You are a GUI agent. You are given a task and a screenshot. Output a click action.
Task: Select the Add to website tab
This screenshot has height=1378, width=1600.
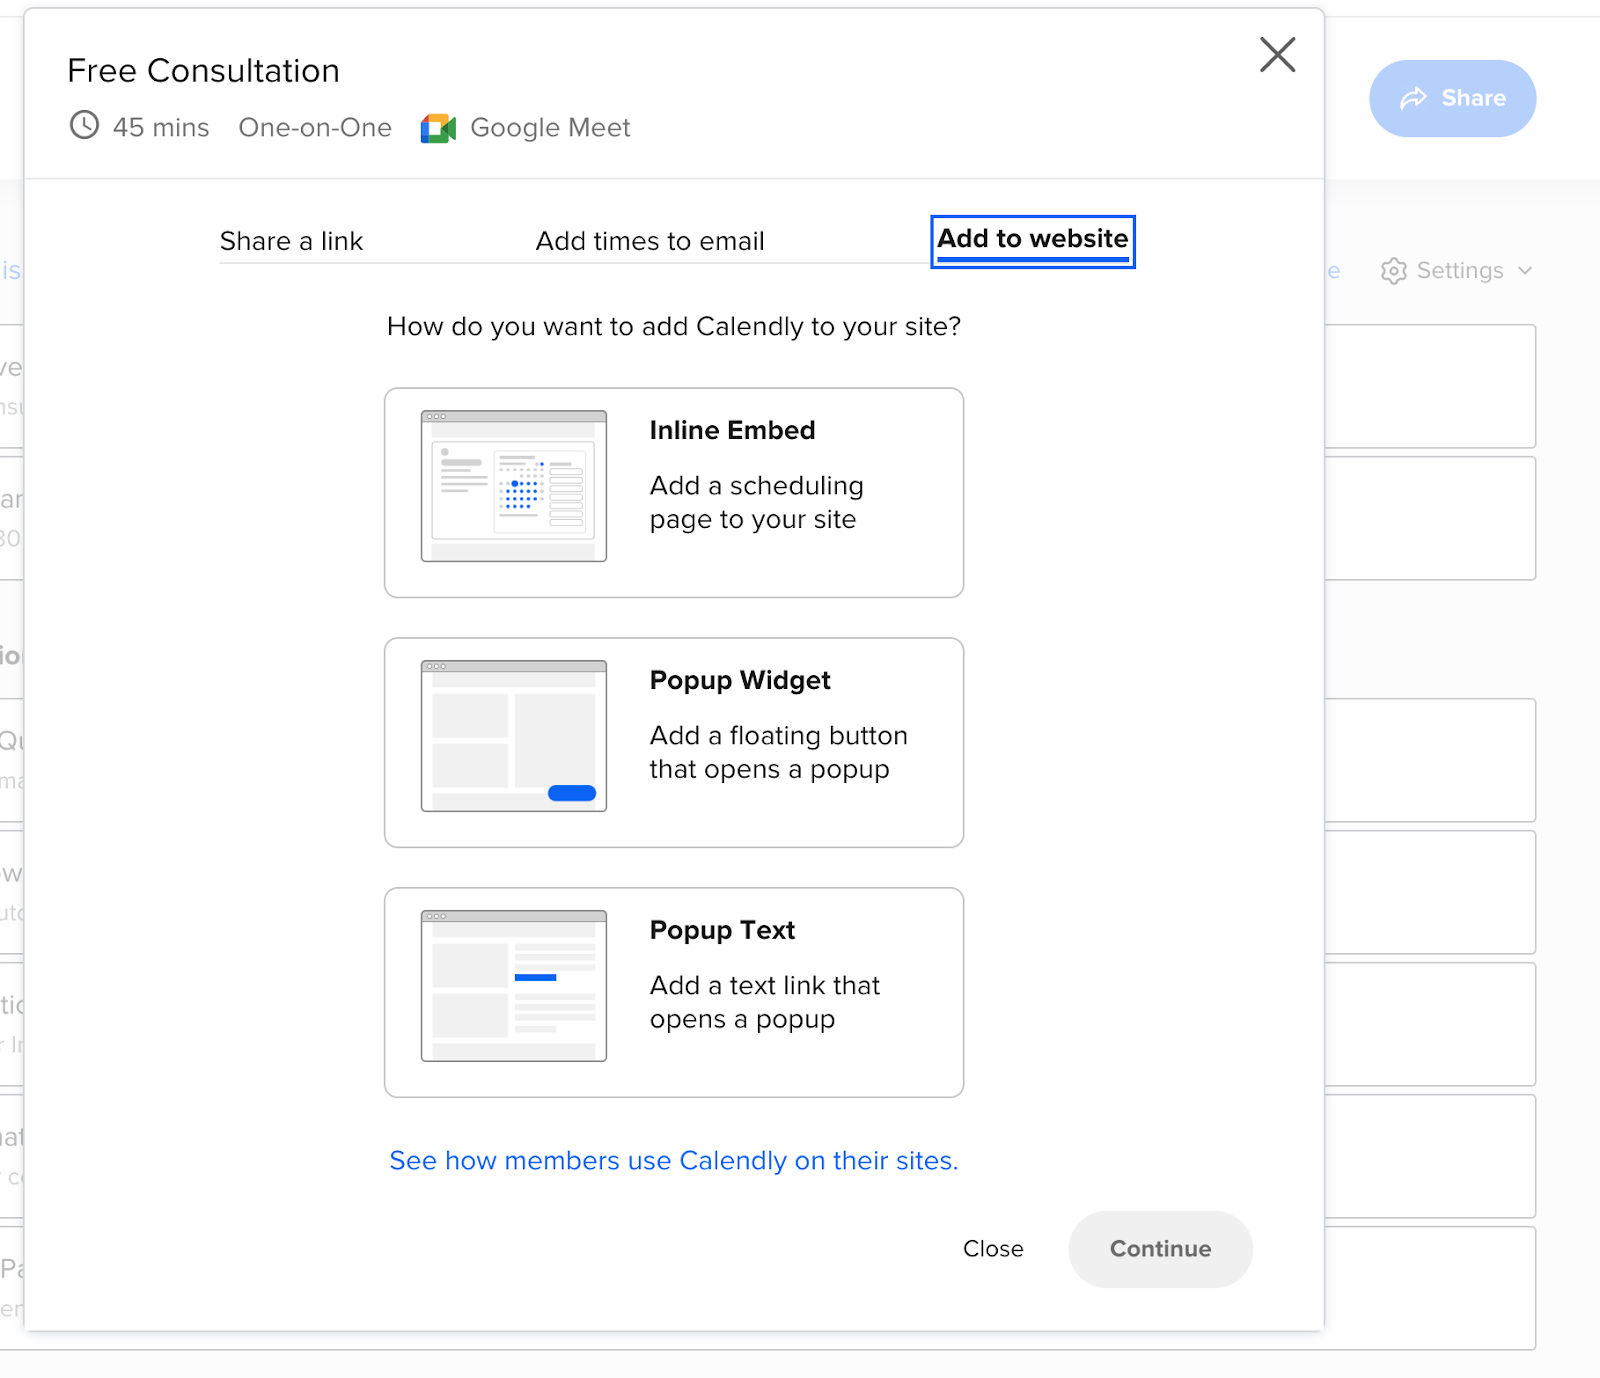tap(1033, 240)
